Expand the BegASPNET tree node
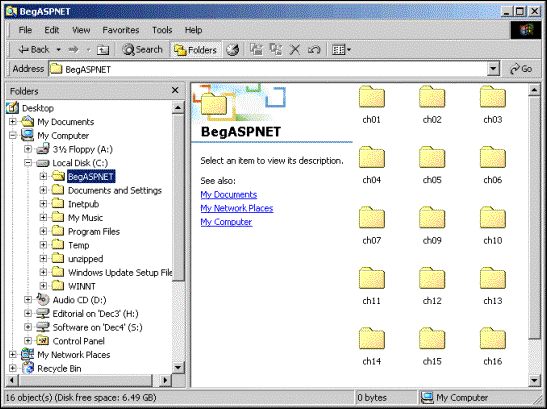547x409 pixels. [43, 176]
